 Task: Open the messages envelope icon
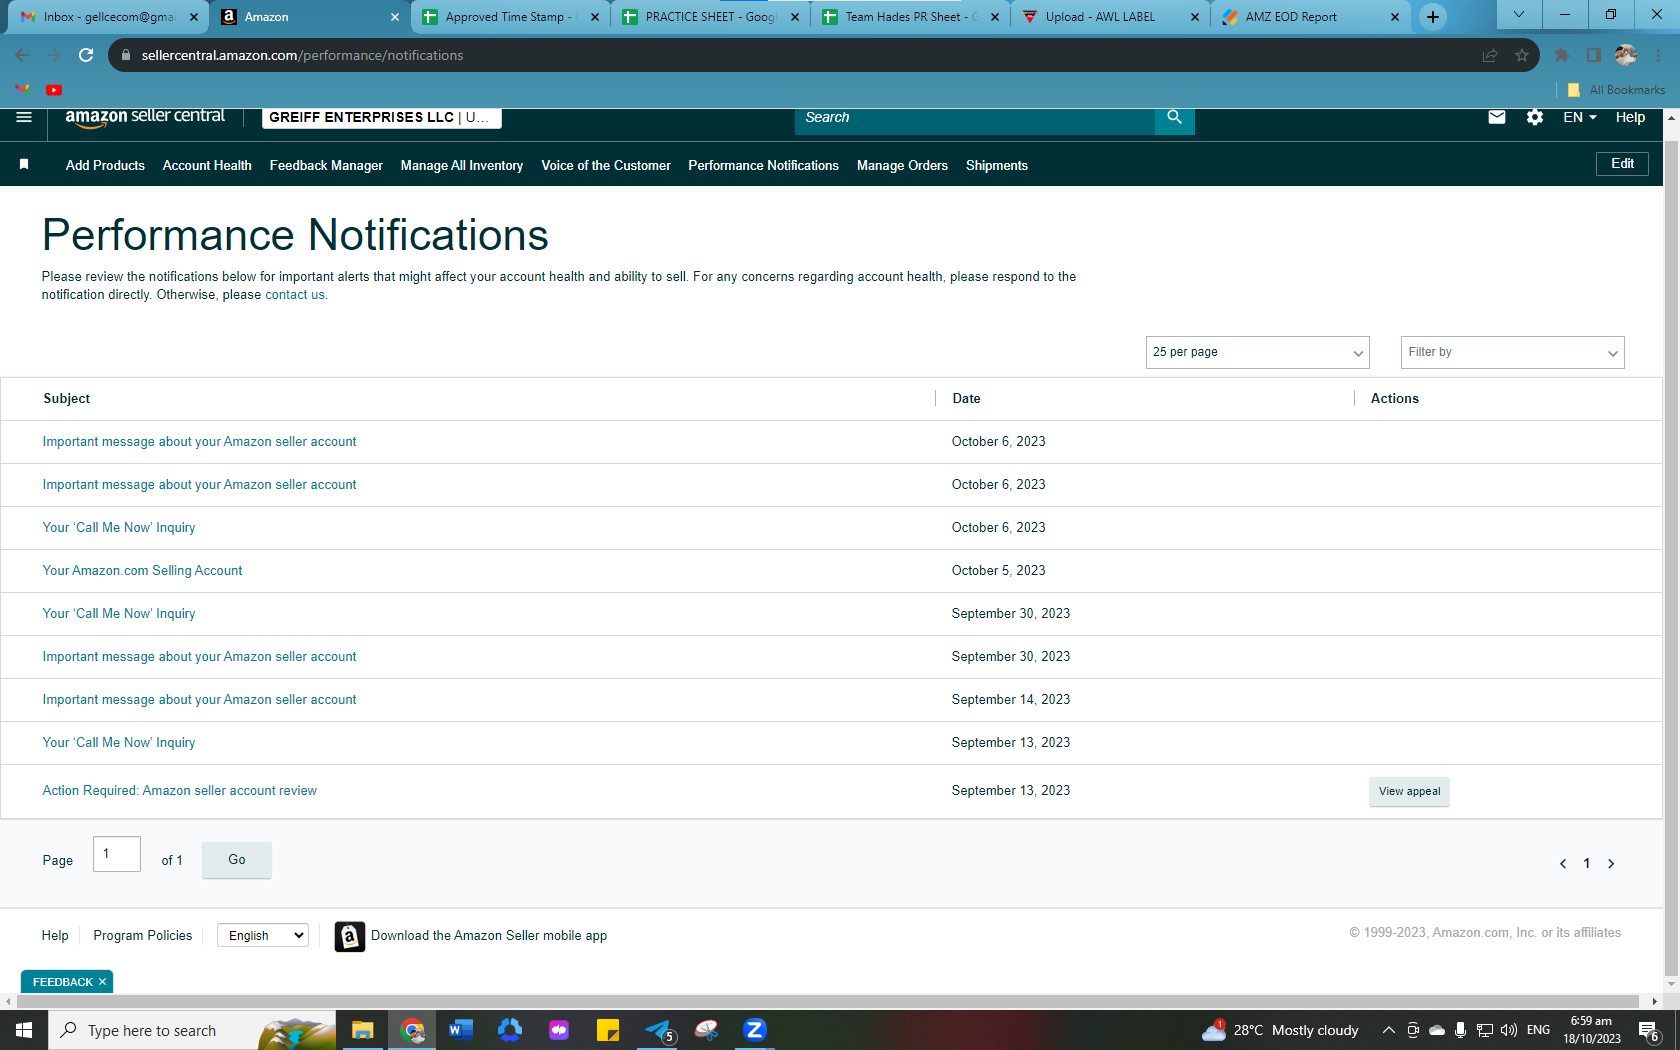(x=1496, y=117)
